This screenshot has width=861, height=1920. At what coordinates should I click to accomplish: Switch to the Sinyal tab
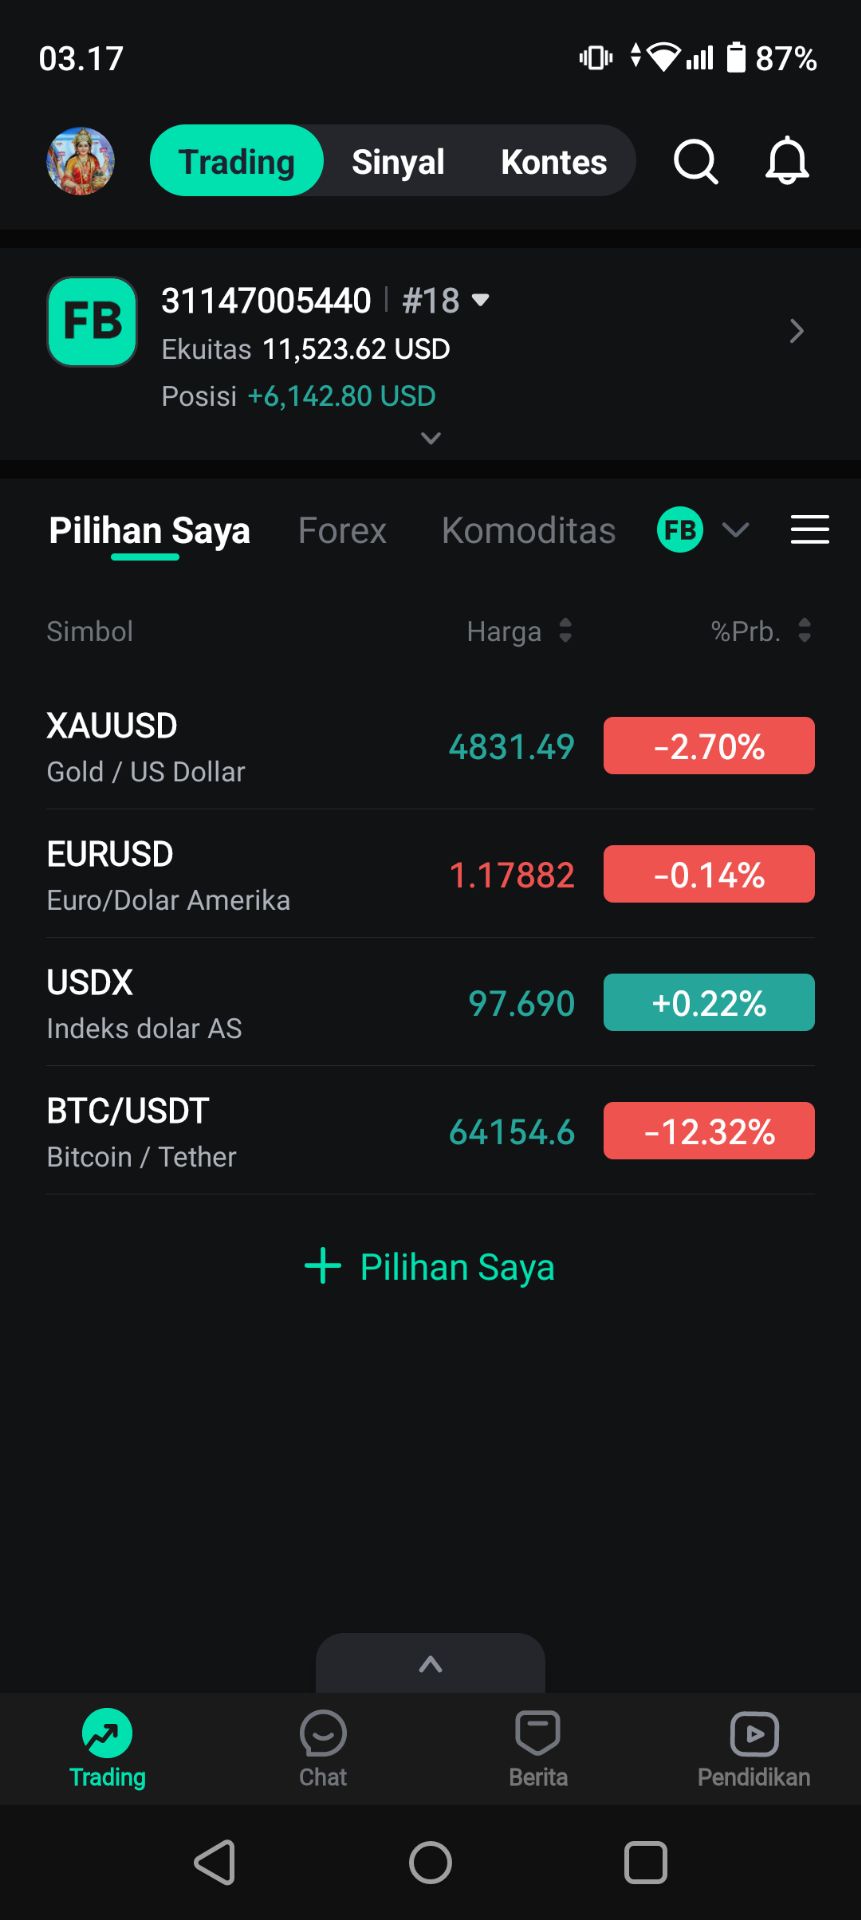(x=398, y=161)
